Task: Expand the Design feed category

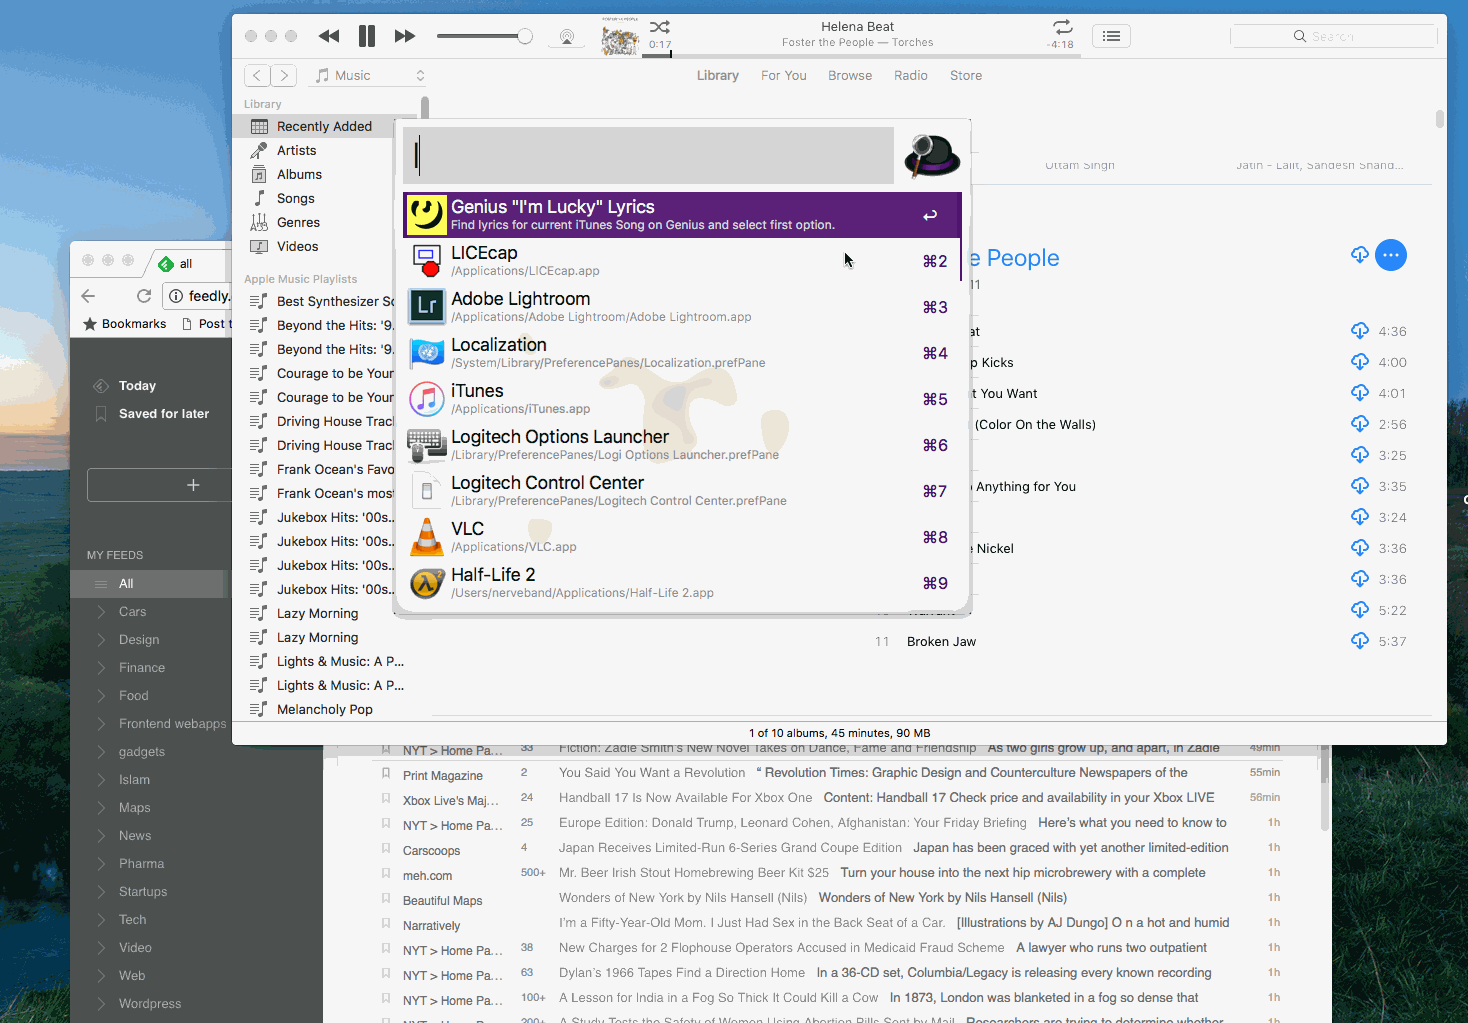Action: click(101, 640)
